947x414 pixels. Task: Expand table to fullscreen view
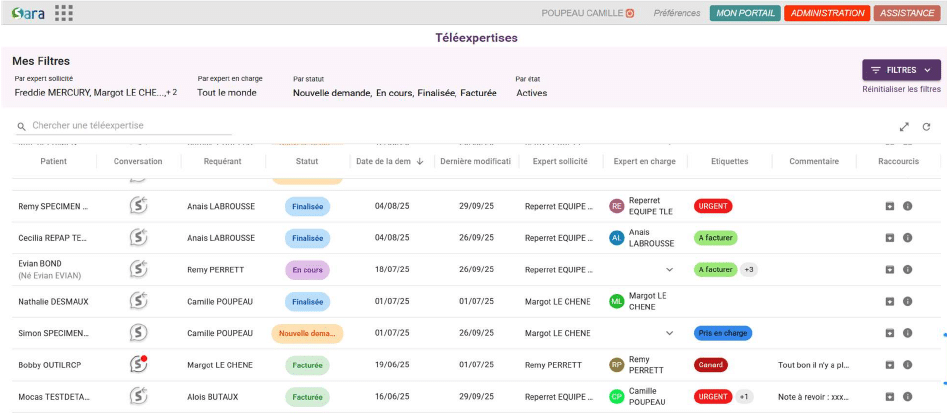click(904, 127)
